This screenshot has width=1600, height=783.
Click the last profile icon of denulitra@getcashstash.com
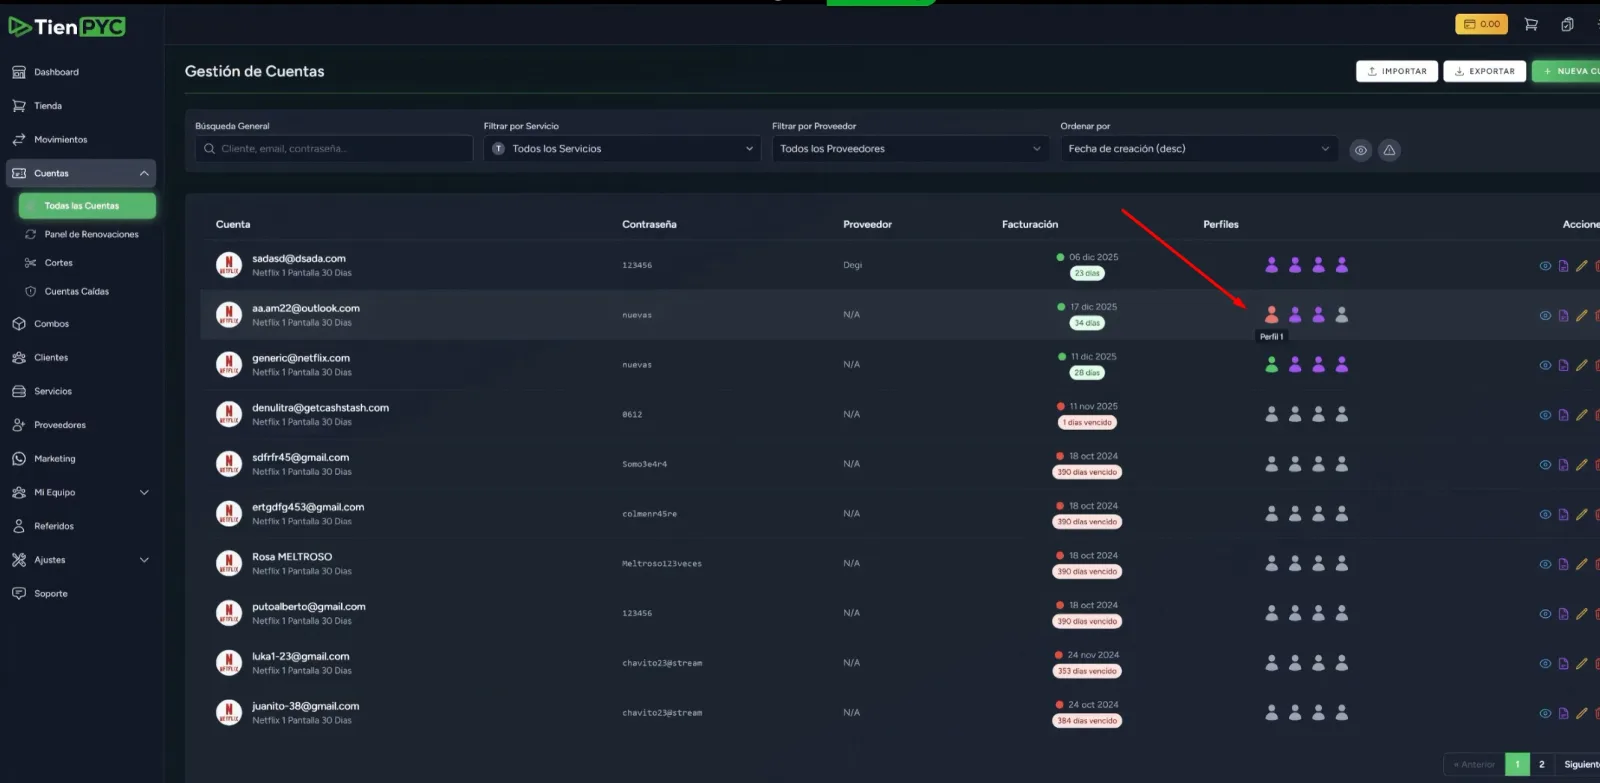[1342, 414]
